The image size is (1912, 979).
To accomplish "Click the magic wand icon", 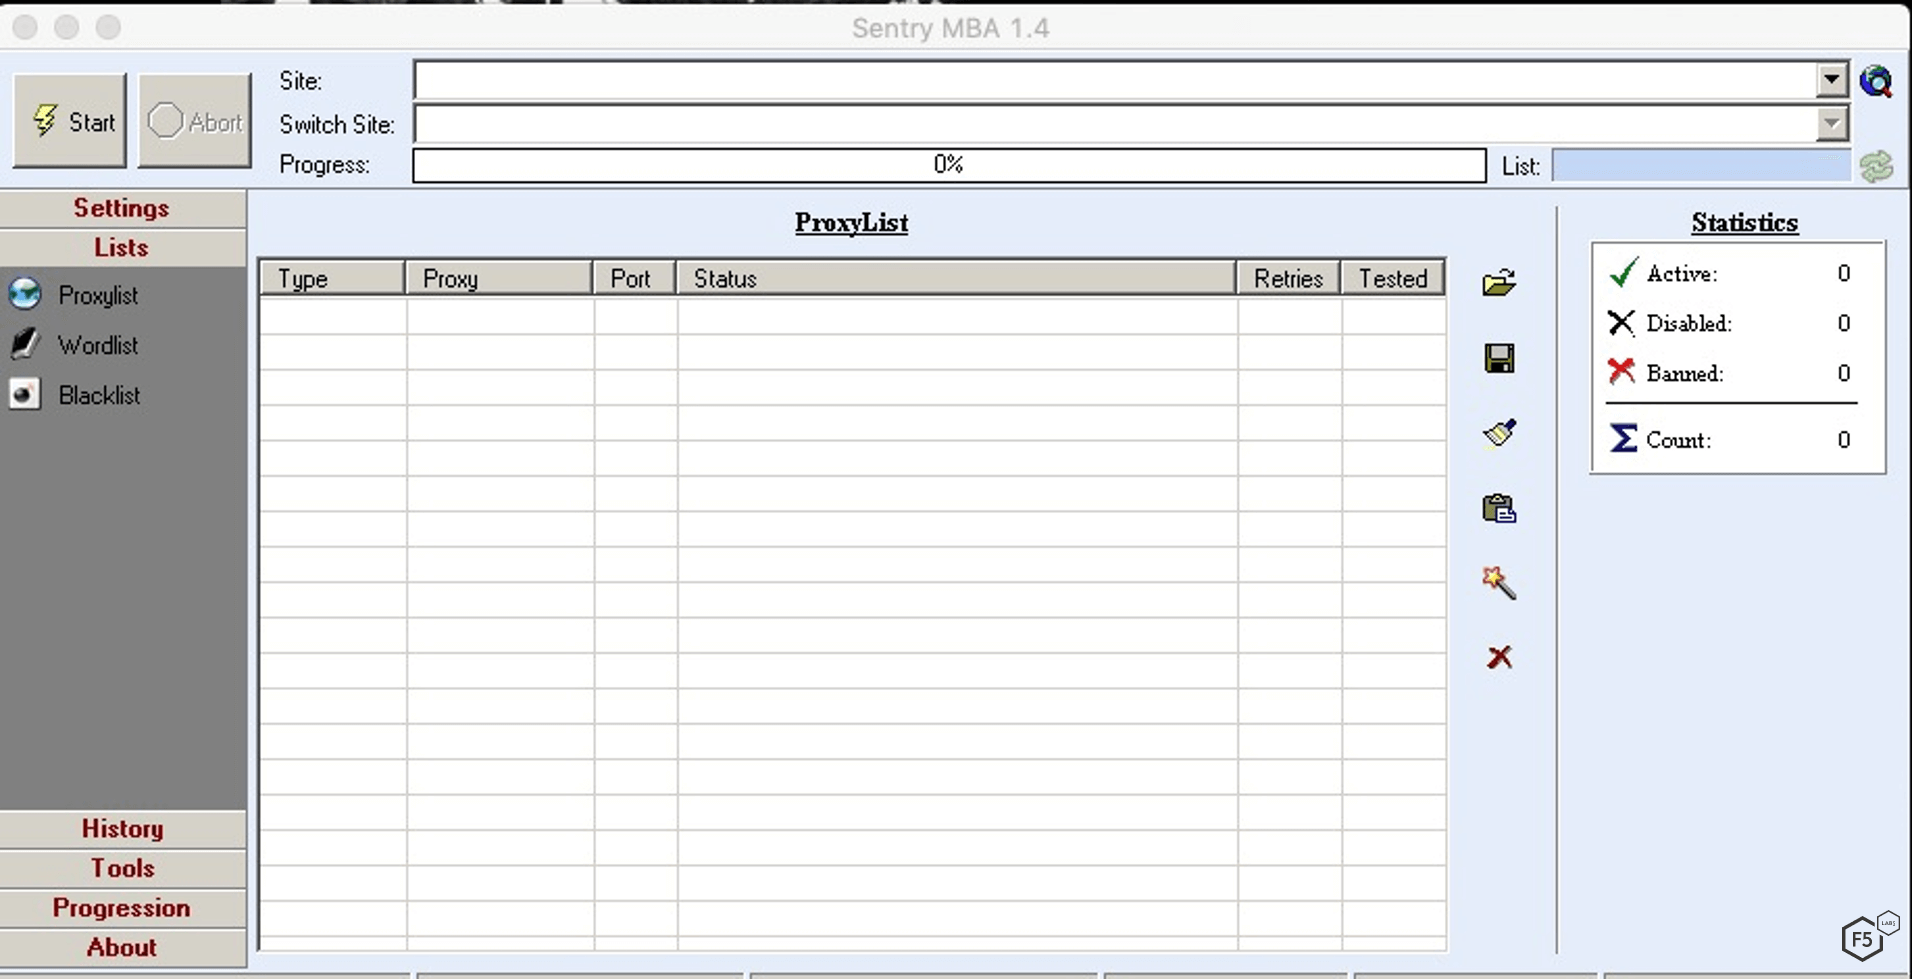I will (x=1498, y=582).
